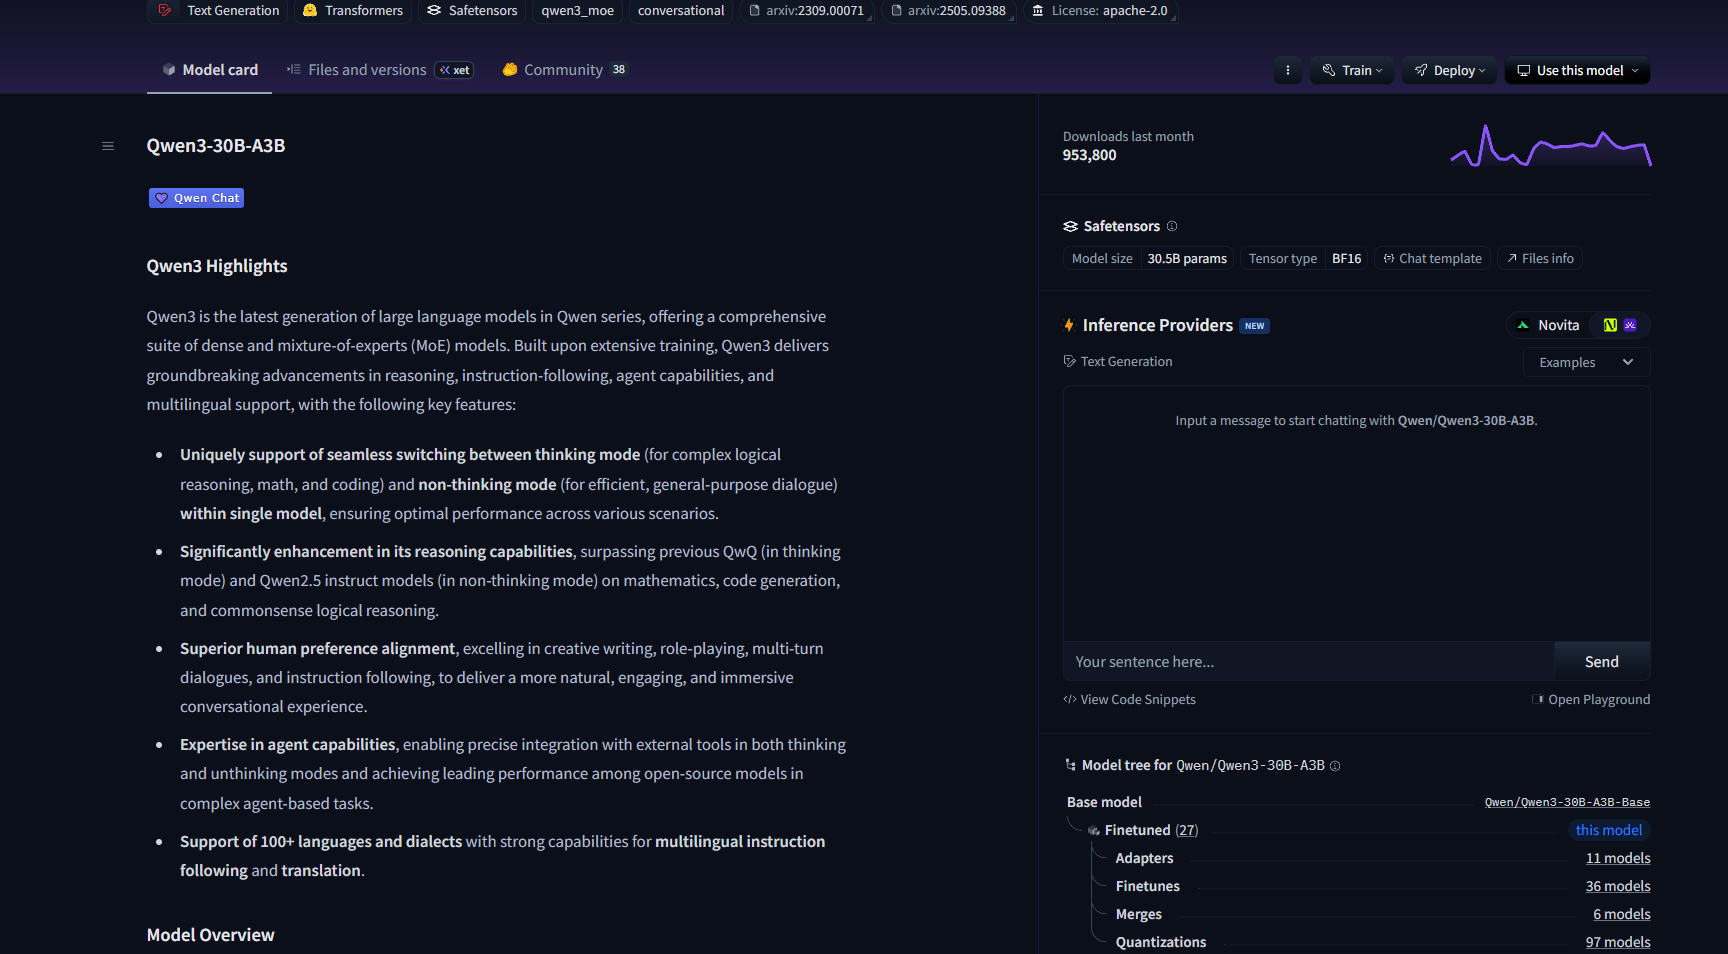Image resolution: width=1728 pixels, height=954 pixels.
Task: Click the conversational tag
Action: tap(681, 11)
